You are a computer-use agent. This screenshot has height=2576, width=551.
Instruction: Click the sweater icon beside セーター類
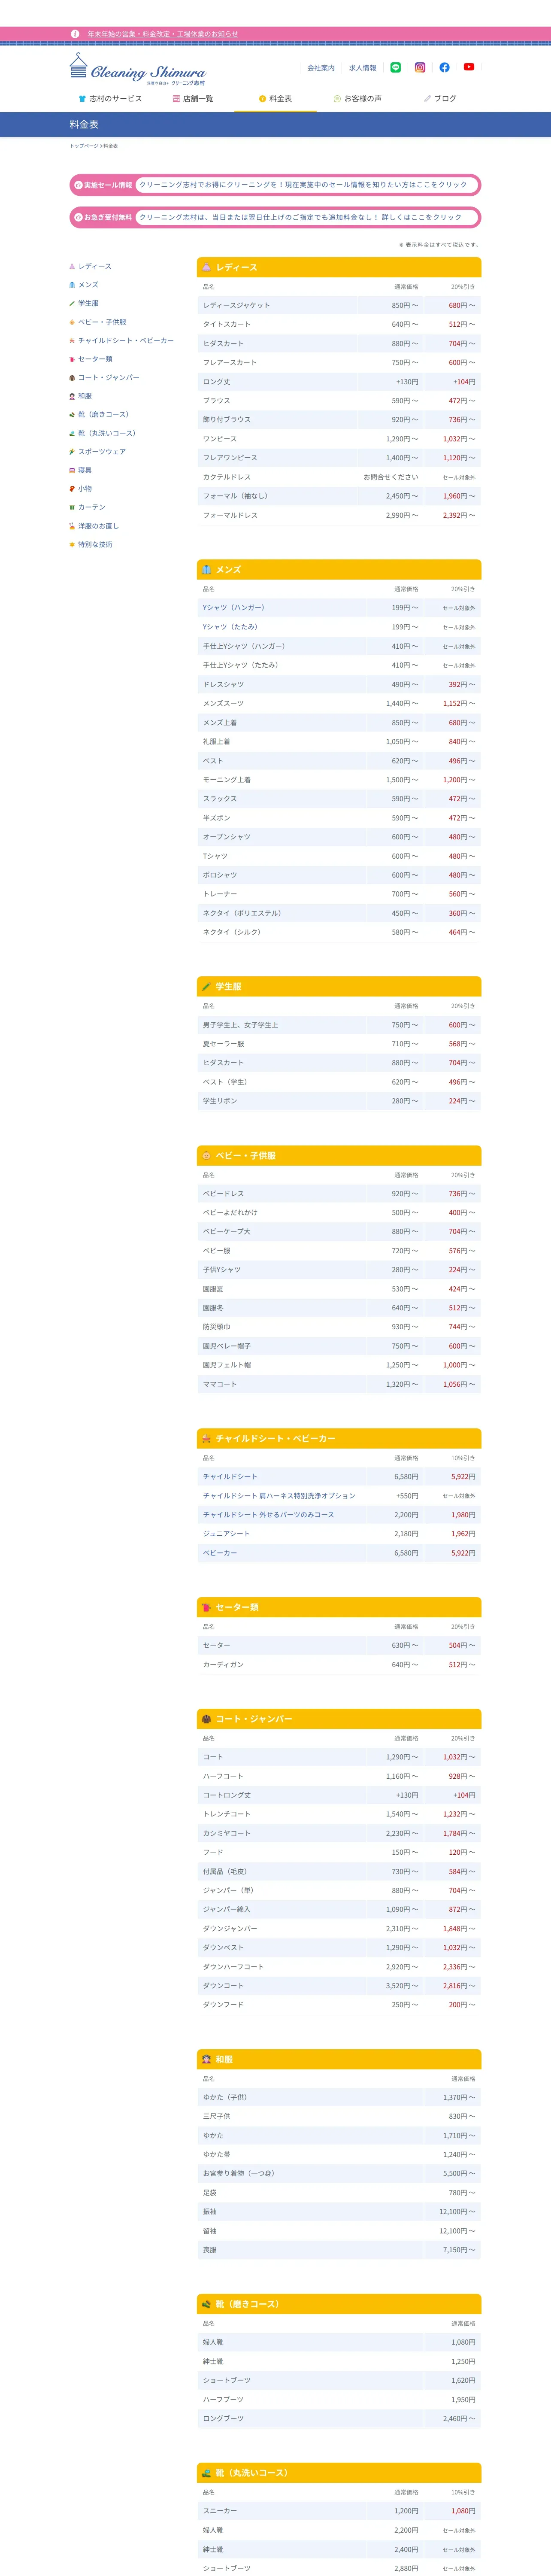(72, 359)
